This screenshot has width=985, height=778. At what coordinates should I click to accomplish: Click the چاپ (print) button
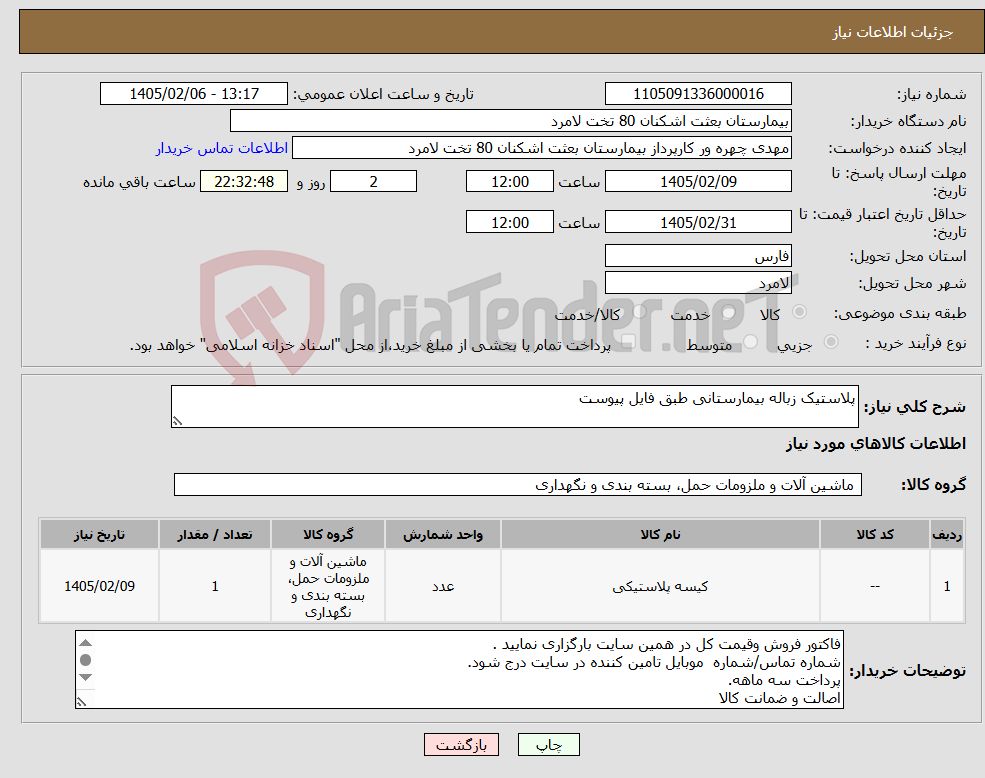pyautogui.click(x=548, y=745)
